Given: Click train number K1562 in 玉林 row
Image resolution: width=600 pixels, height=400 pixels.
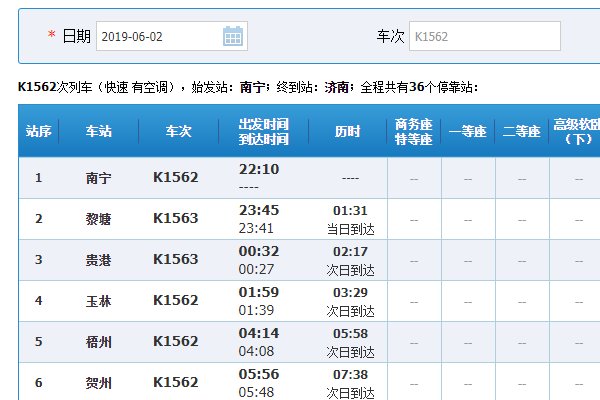Looking at the screenshot, I should [176, 300].
